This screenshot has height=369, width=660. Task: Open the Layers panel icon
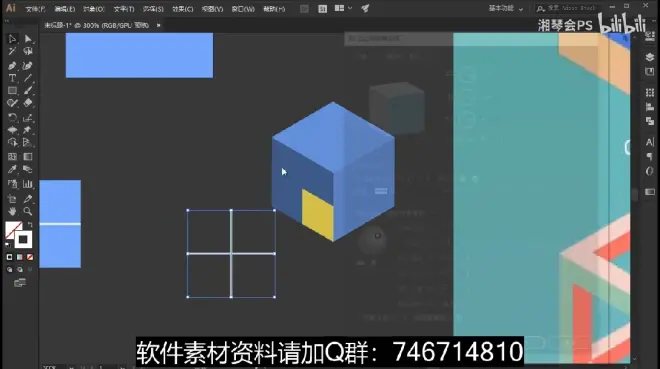coord(649,57)
